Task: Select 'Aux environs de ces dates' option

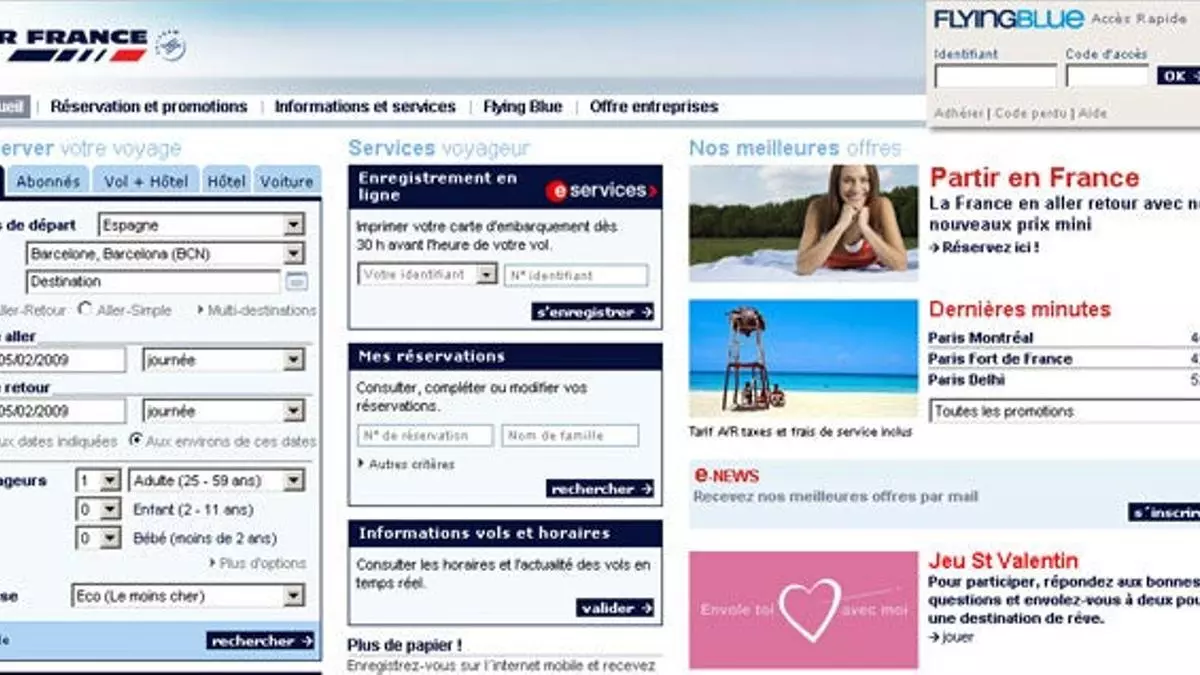Action: coord(136,441)
